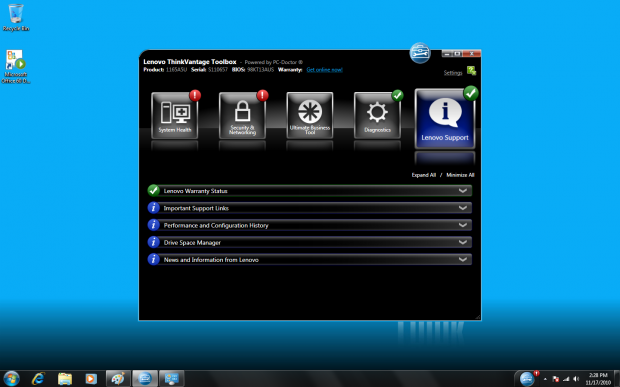Open the Windows Start menu

tap(11, 379)
